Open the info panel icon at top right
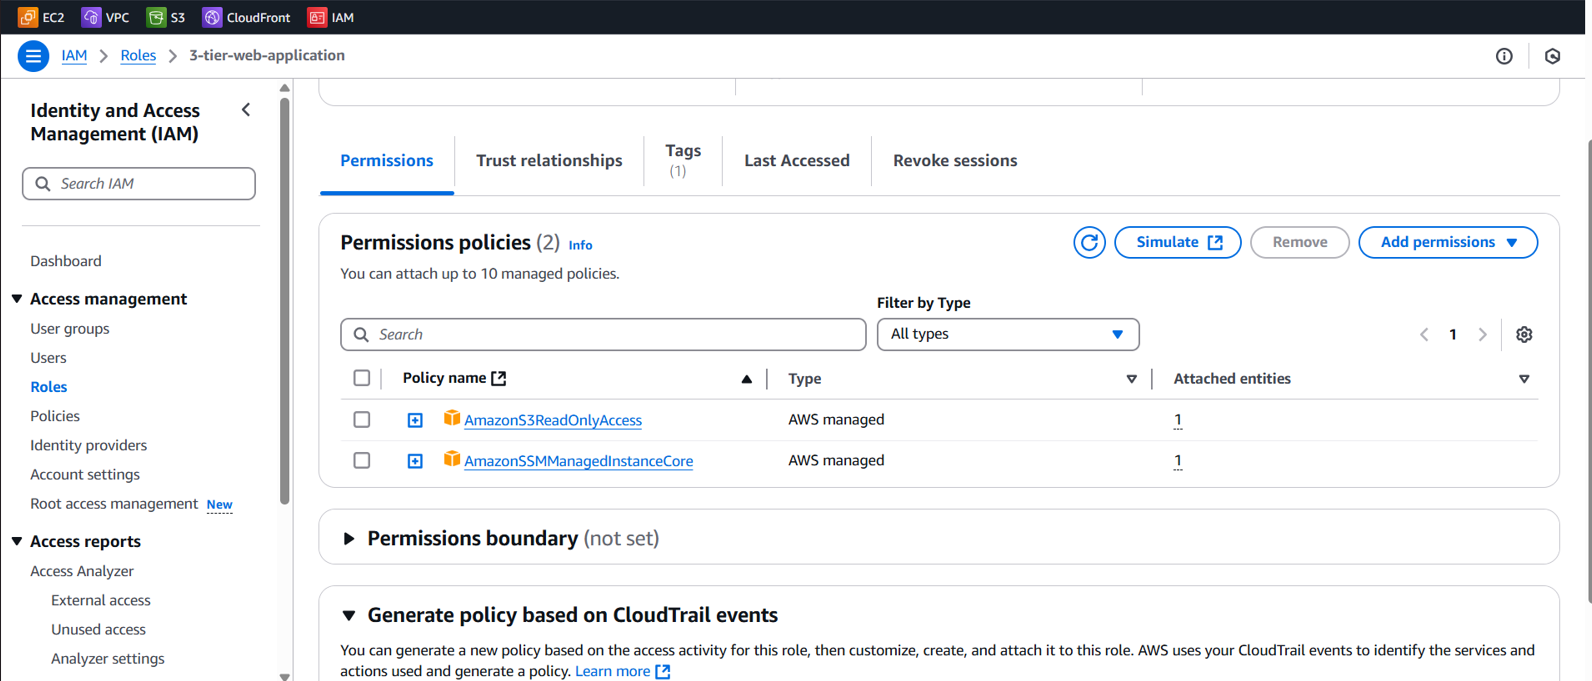The image size is (1592, 681). click(x=1504, y=56)
